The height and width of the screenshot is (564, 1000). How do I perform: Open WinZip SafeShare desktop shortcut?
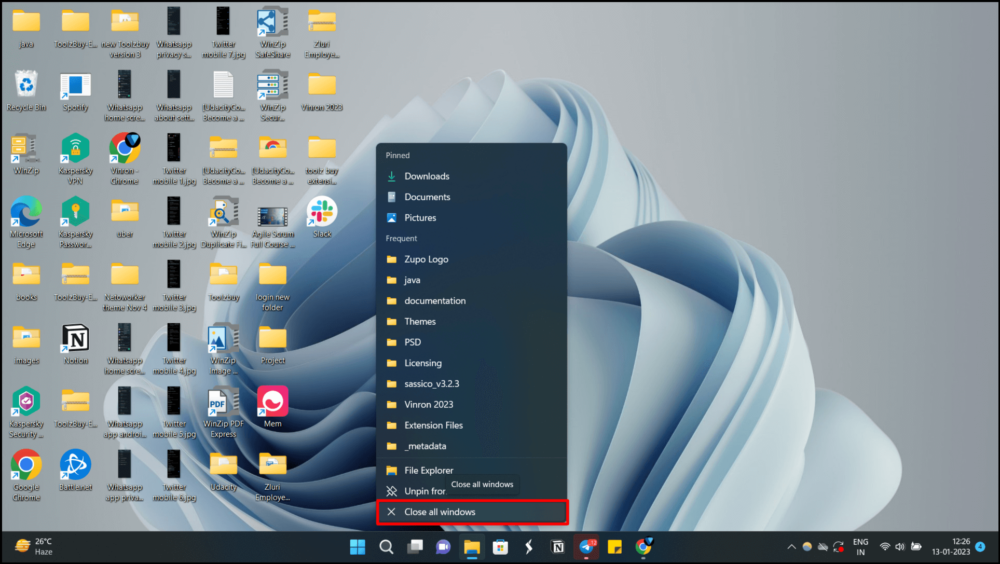[272, 33]
